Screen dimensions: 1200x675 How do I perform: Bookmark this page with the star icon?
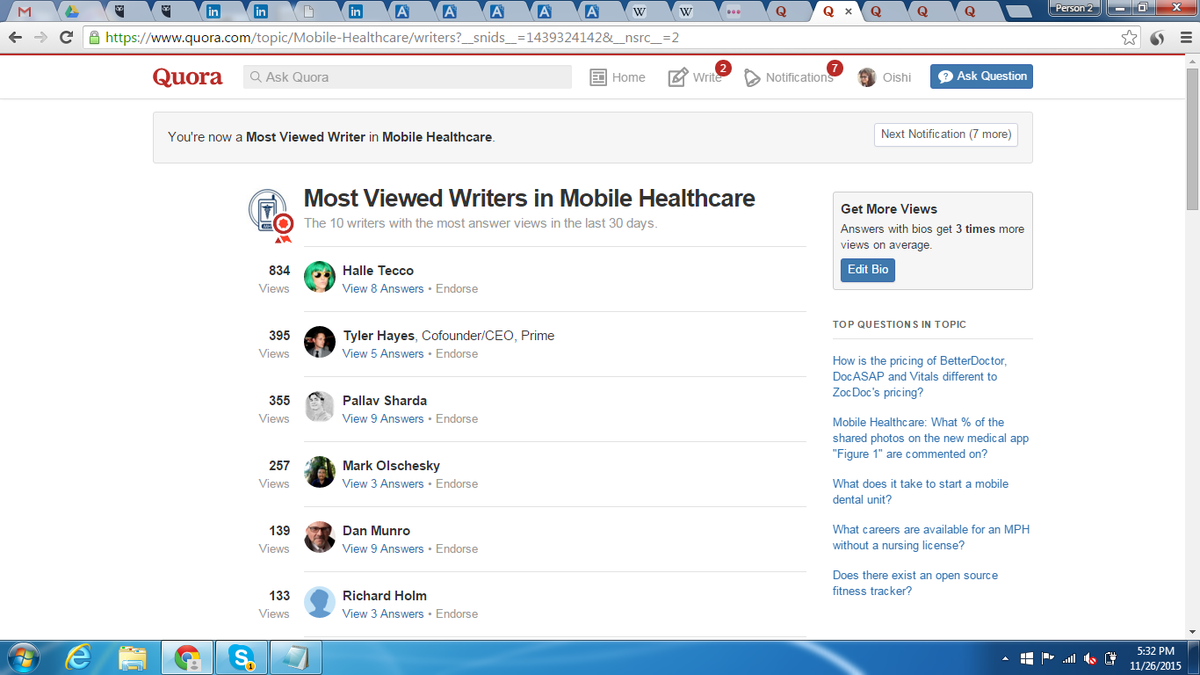coord(1129,37)
